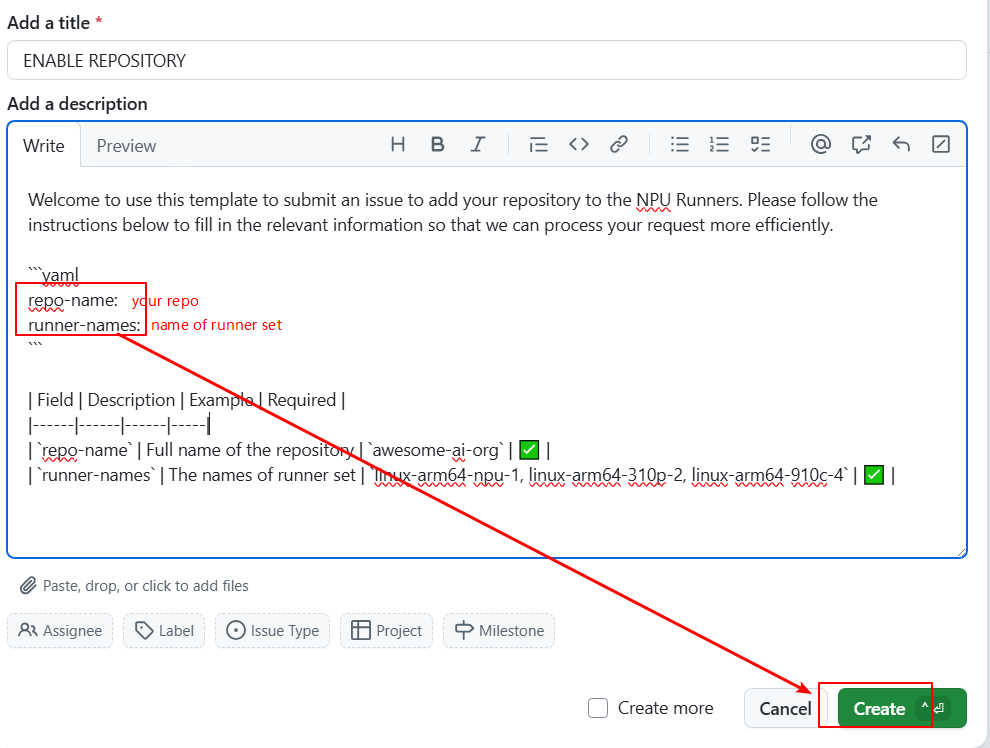Mention a user with the @ icon
990x748 pixels.
tap(820, 145)
